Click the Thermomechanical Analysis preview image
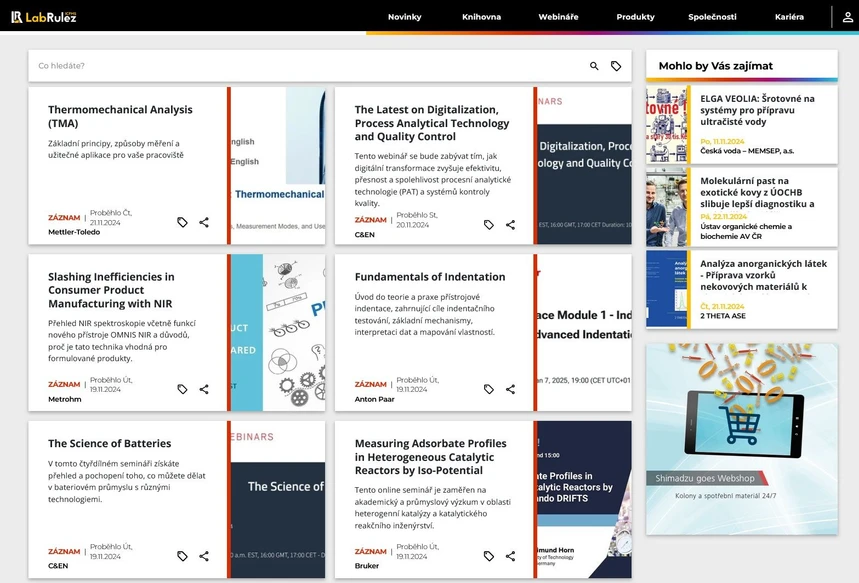The height and width of the screenshot is (583, 859). tap(278, 165)
